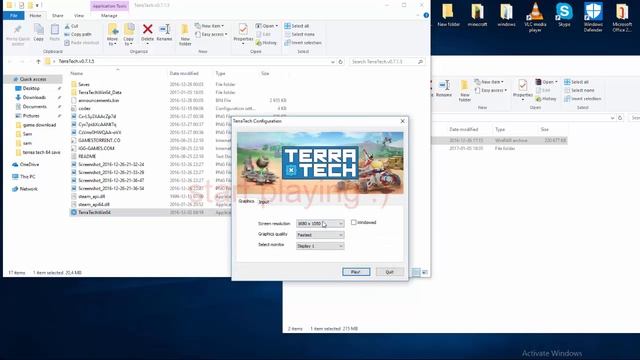The height and width of the screenshot is (360, 640).
Task: Sort by the Date modified column in front window
Action: pyautogui.click(x=184, y=73)
